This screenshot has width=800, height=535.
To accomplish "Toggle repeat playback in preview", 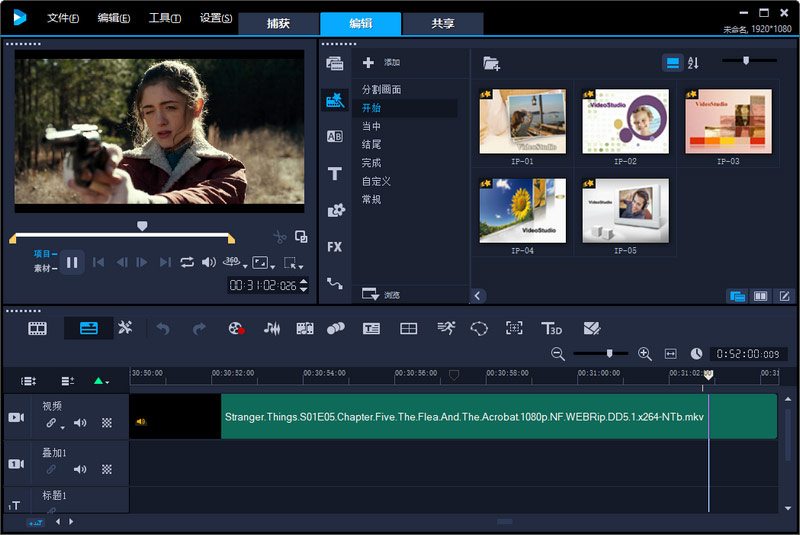I will (x=187, y=262).
